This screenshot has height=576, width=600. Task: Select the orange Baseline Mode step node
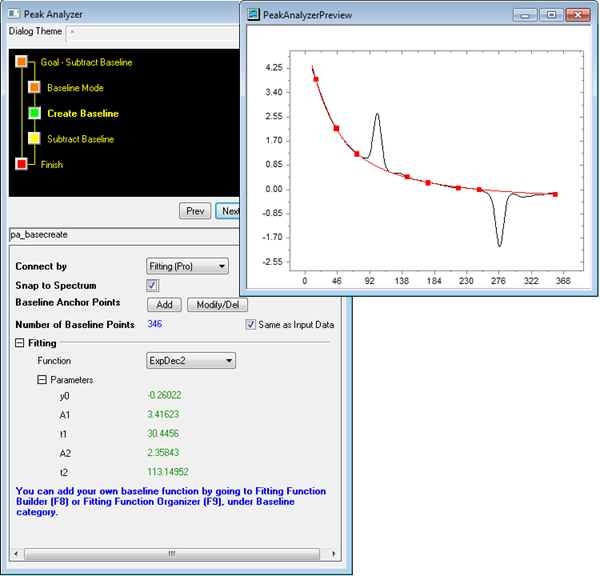point(34,88)
